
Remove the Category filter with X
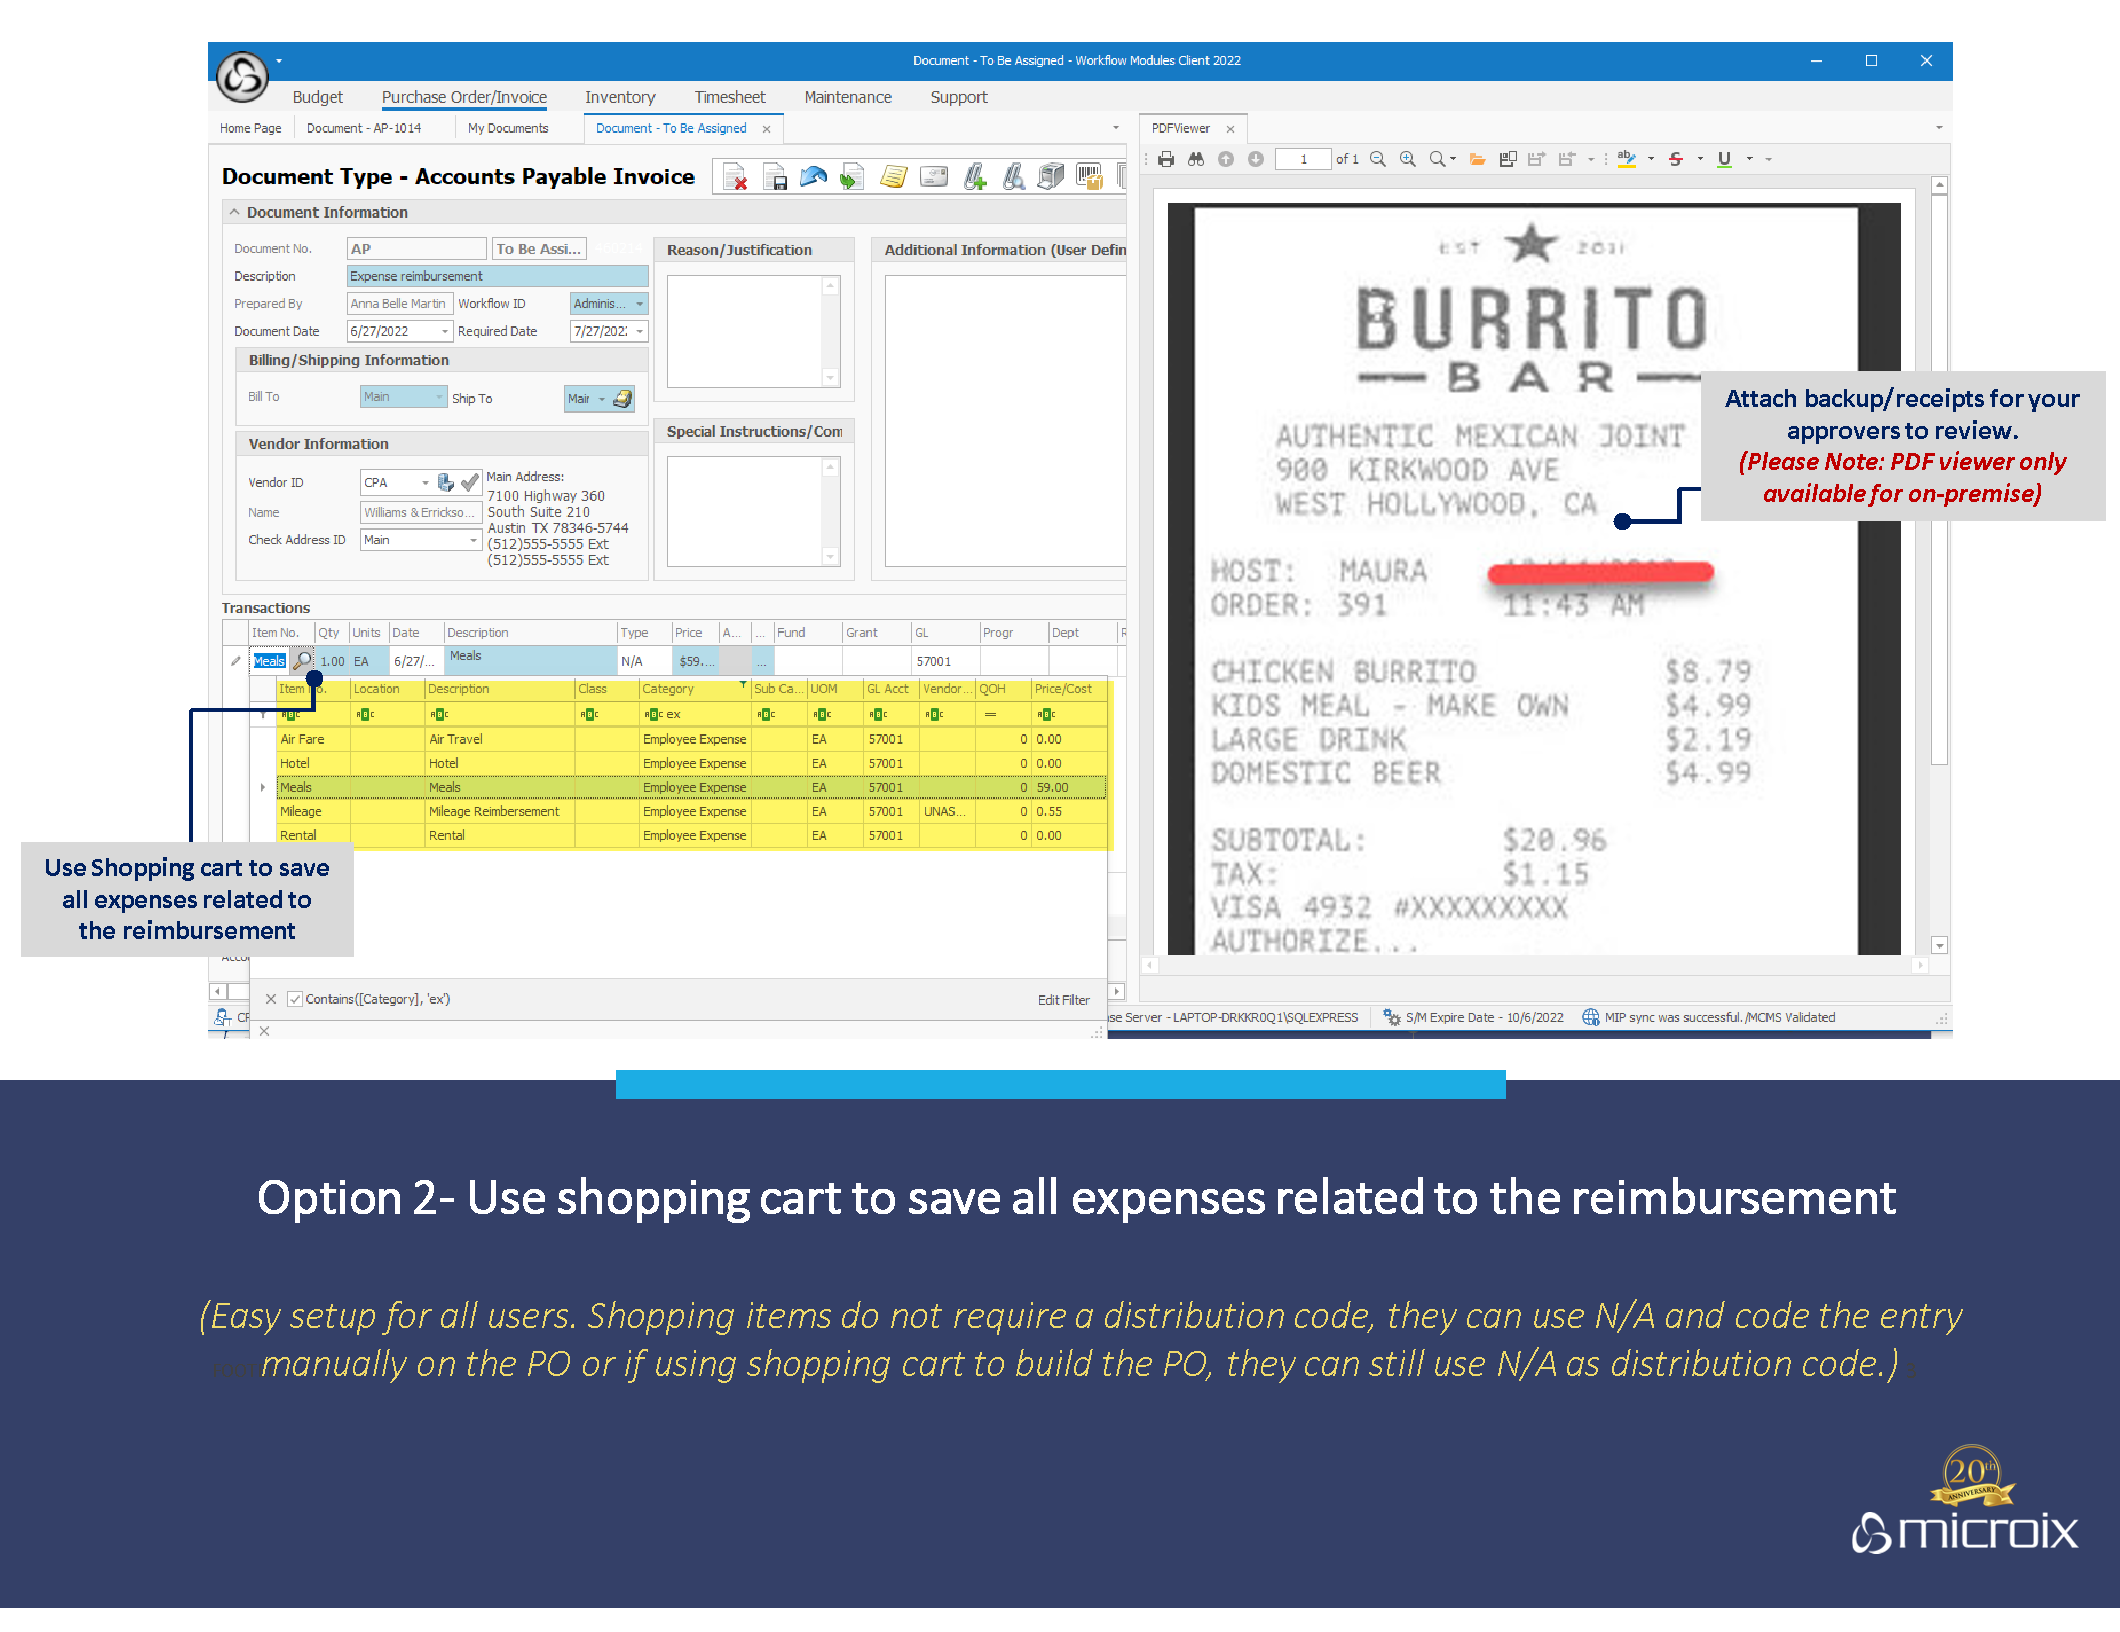(x=271, y=999)
